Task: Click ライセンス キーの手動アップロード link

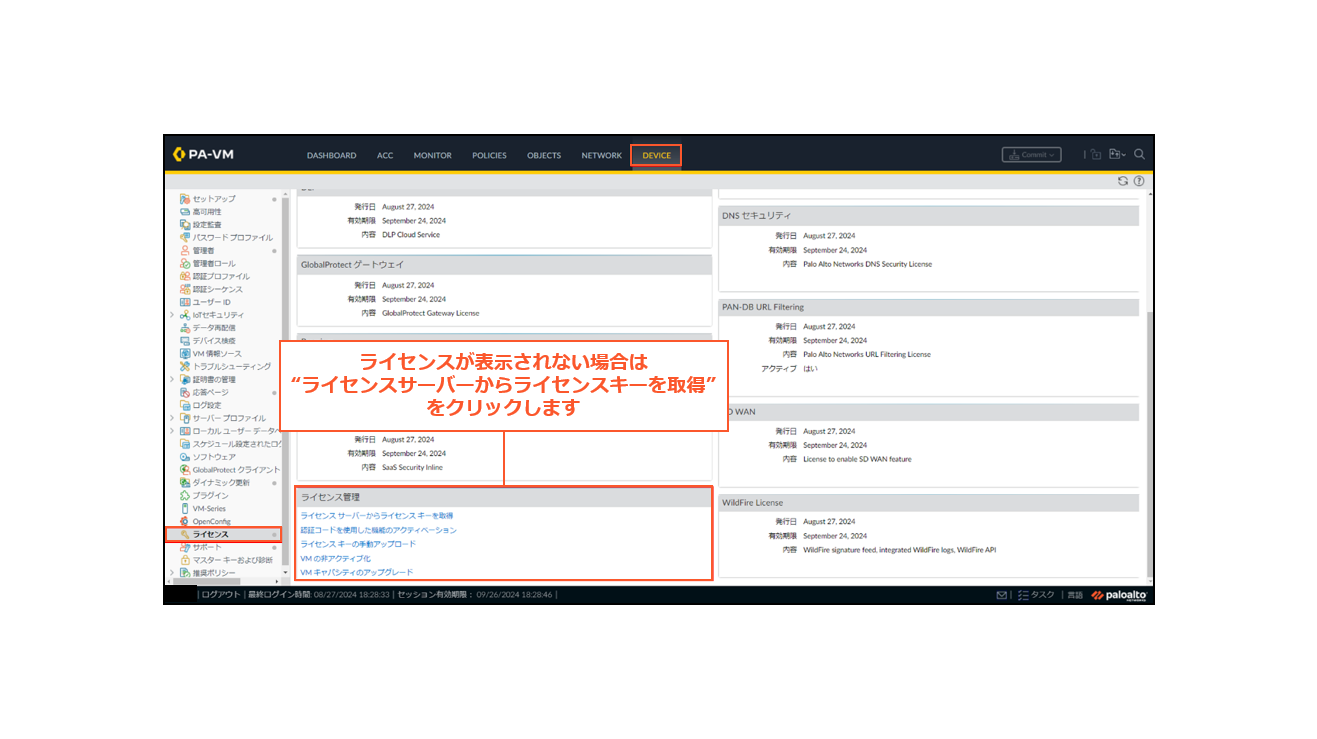Action: click(x=358, y=544)
